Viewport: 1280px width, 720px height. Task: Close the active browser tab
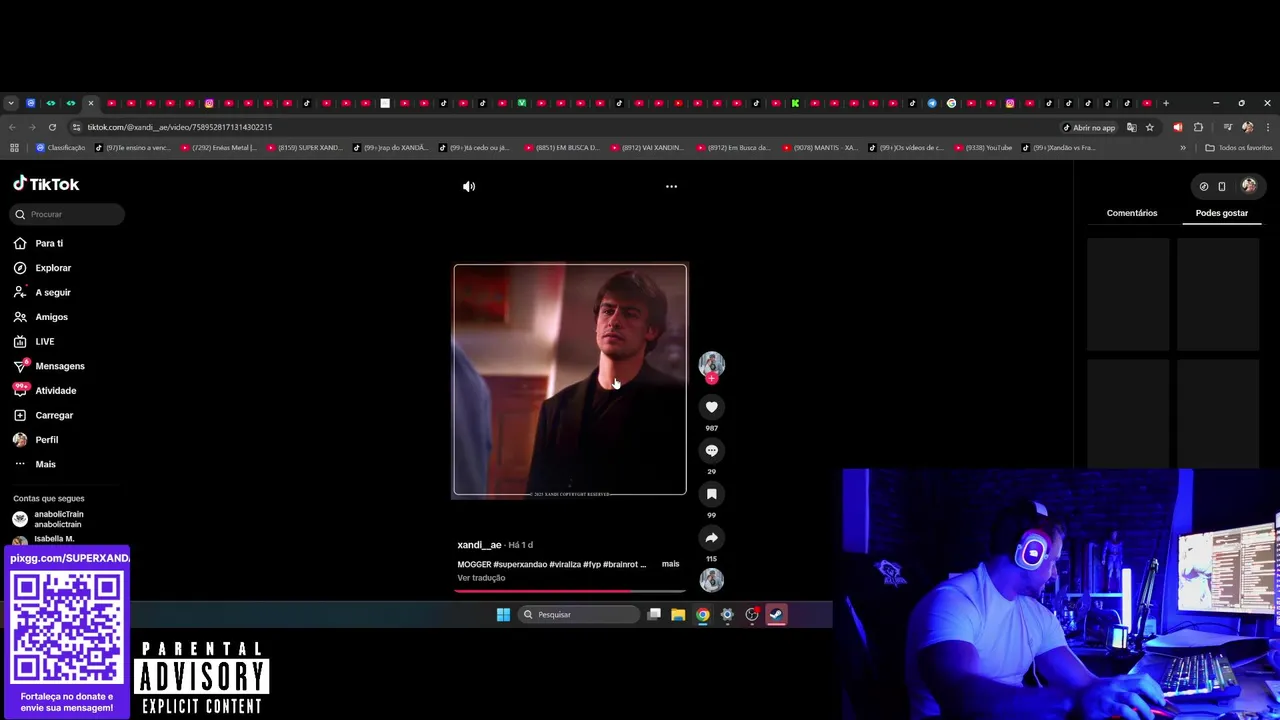click(x=90, y=103)
